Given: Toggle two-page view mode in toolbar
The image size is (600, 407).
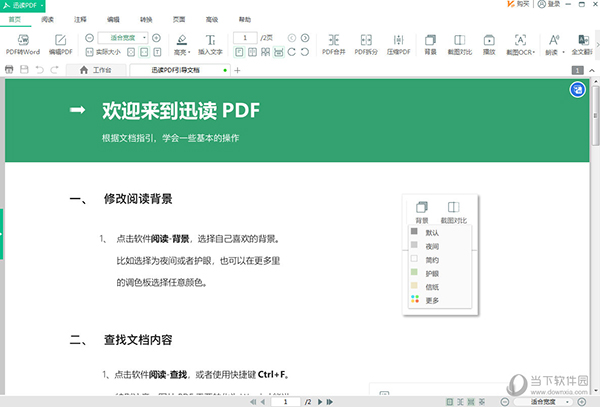Looking at the screenshot, I should (x=252, y=52).
